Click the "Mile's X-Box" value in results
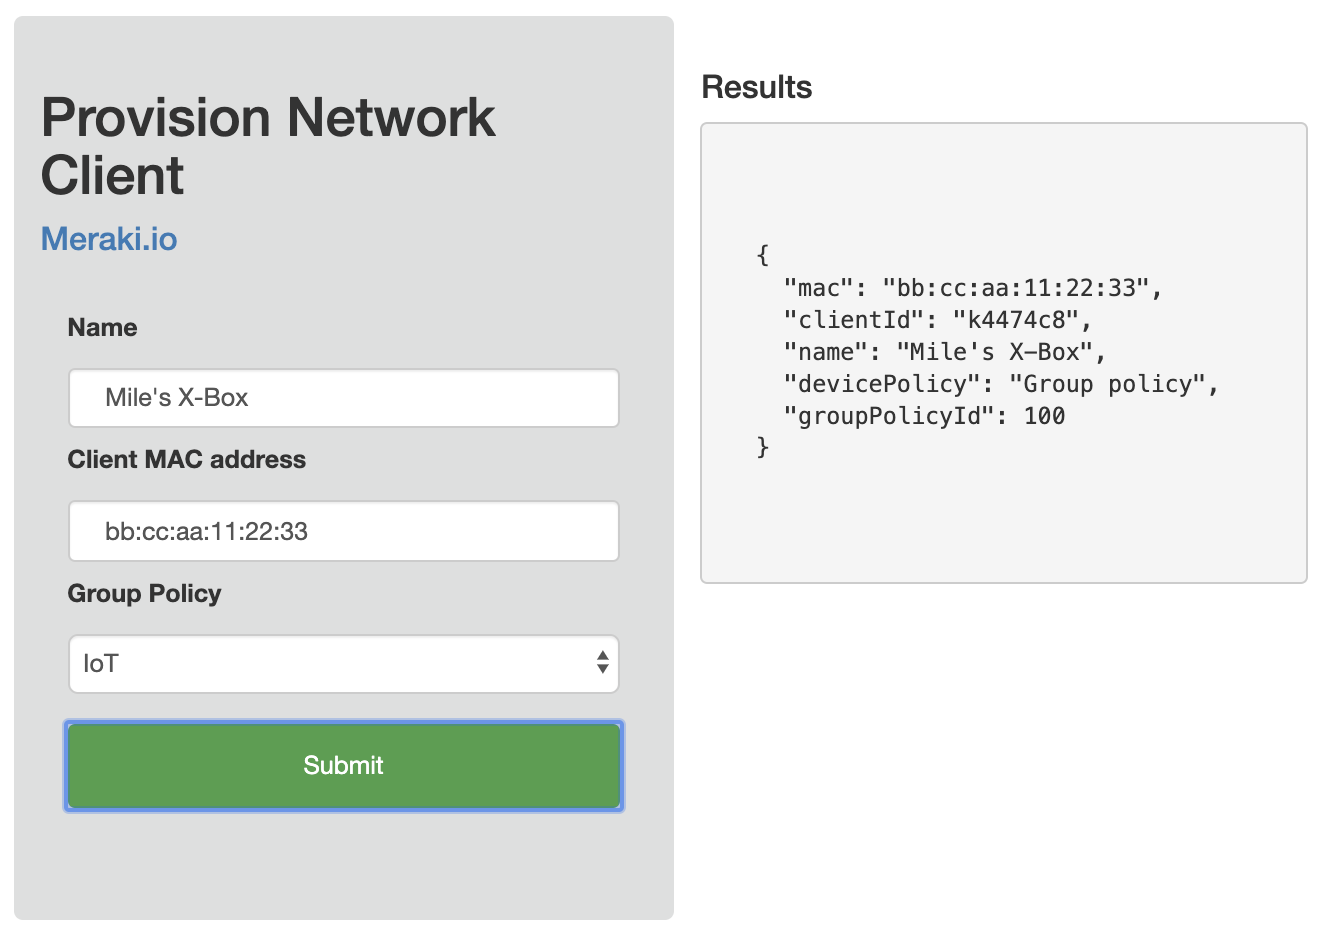The height and width of the screenshot is (938, 1332). [994, 353]
